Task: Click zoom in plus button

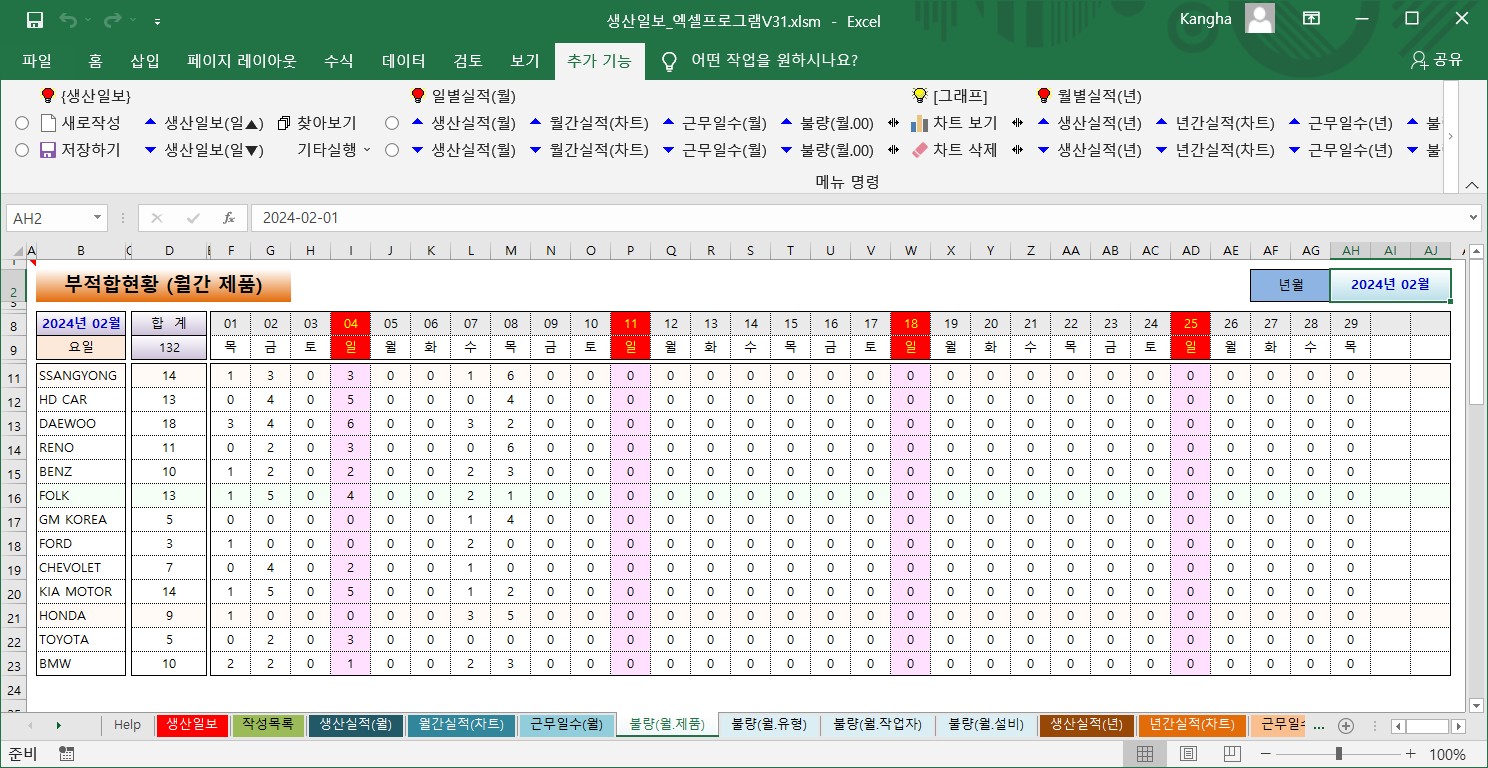Action: pos(1411,753)
